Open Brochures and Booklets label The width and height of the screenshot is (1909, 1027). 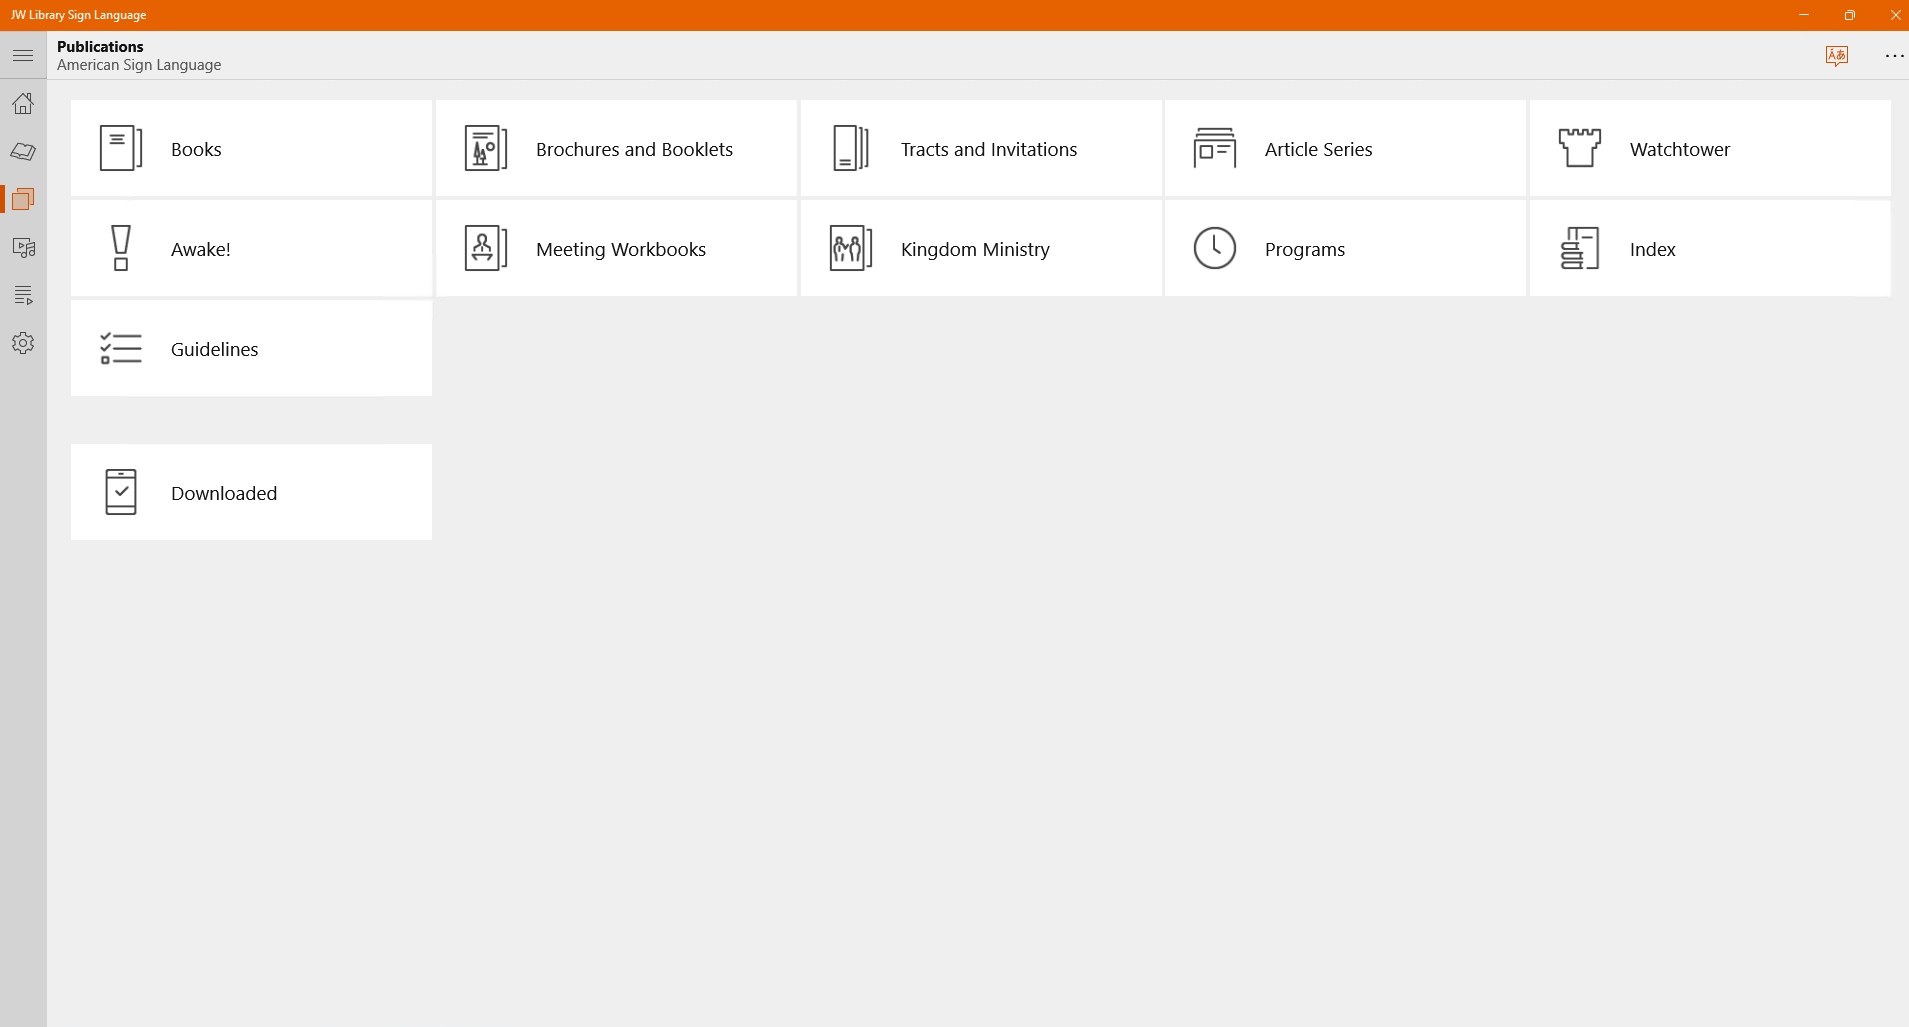point(634,149)
